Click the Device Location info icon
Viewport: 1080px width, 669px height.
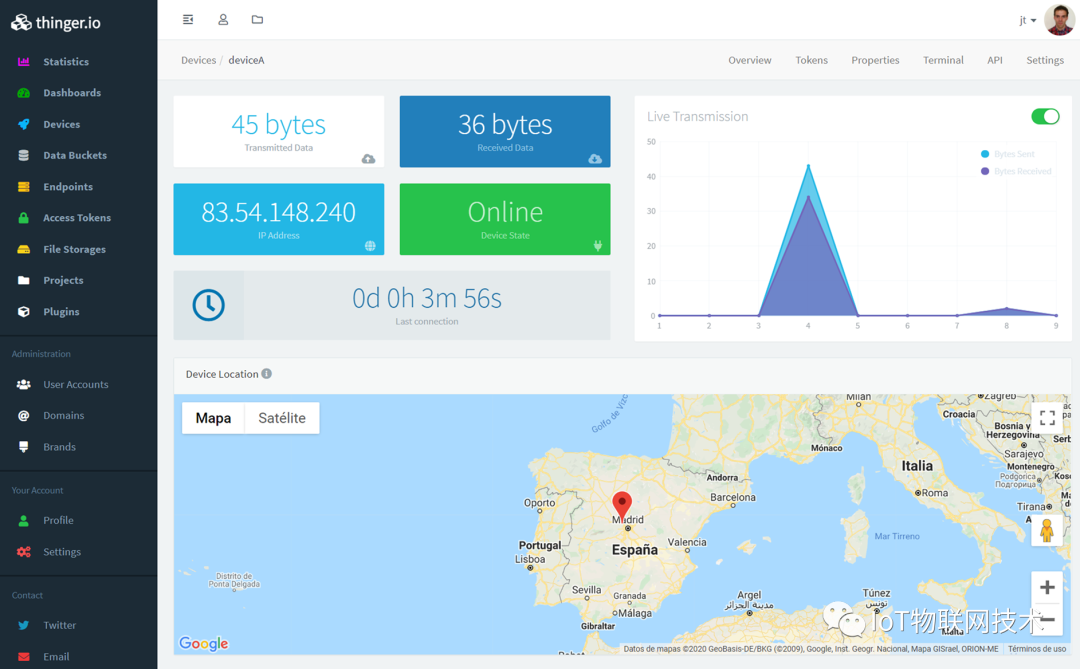[267, 373]
